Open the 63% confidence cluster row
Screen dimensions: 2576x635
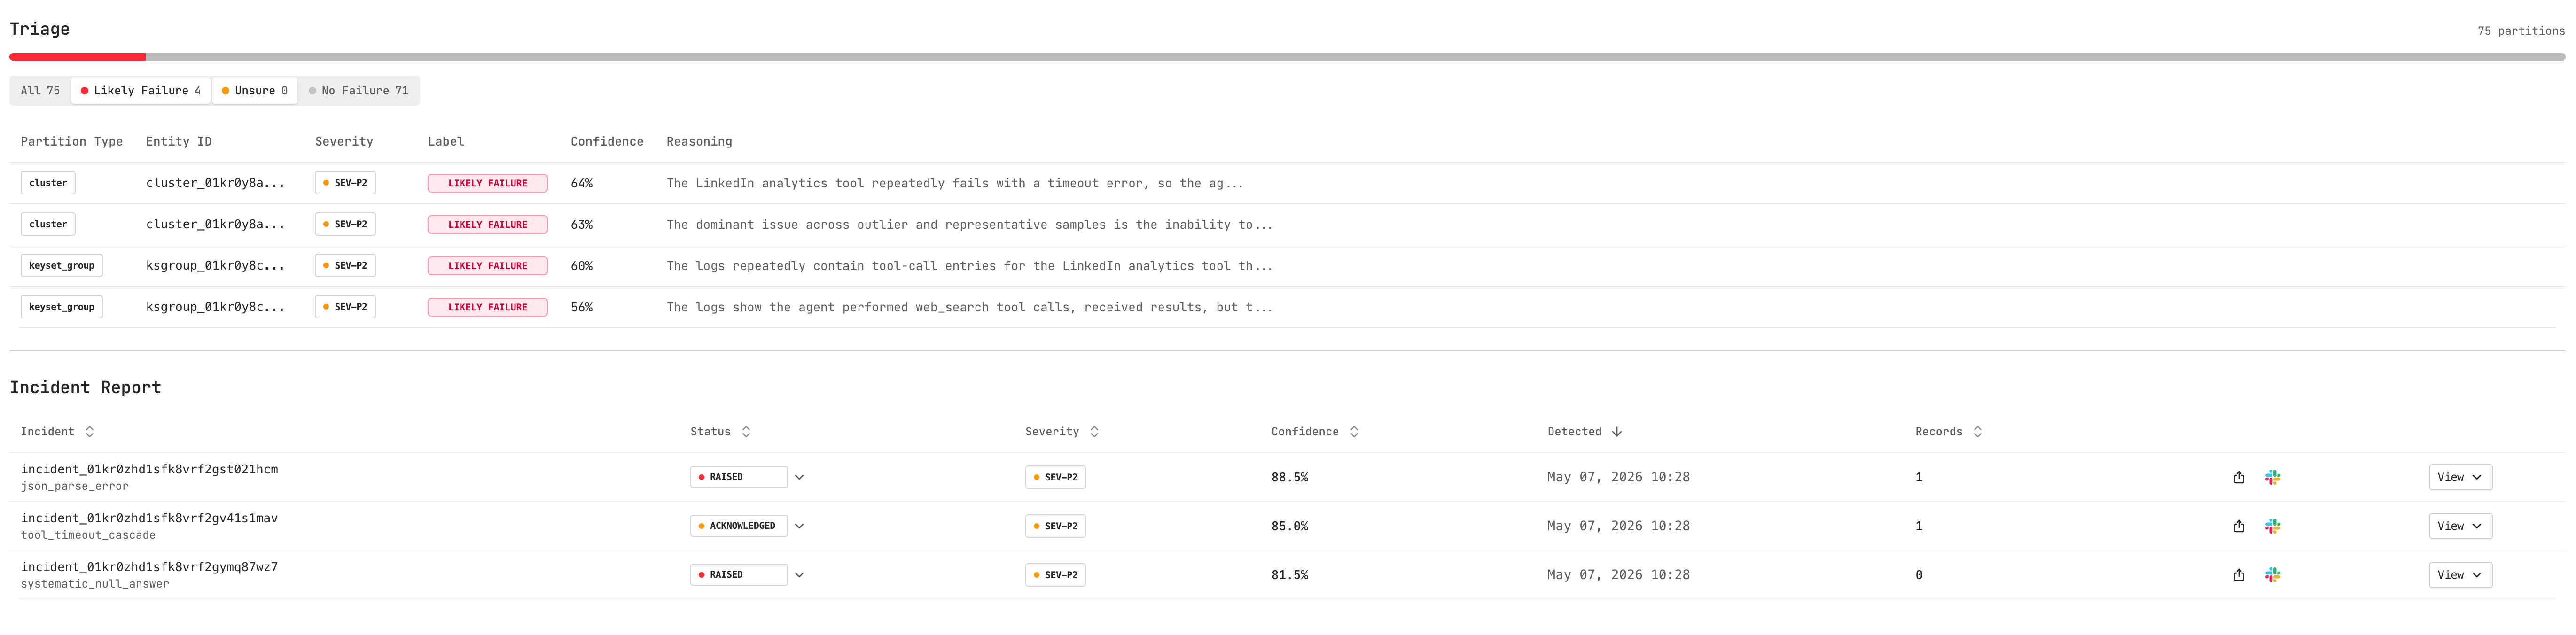tap(1287, 224)
